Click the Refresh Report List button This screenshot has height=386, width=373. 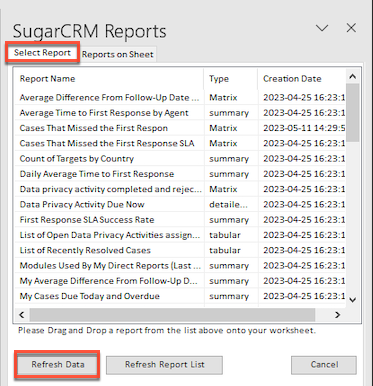[x=165, y=365]
